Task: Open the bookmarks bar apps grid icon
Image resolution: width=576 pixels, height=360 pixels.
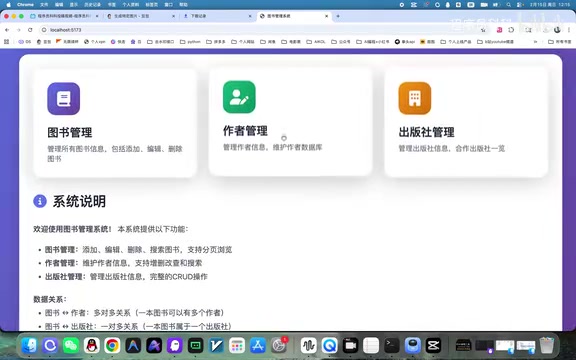Action: click(x=6, y=42)
